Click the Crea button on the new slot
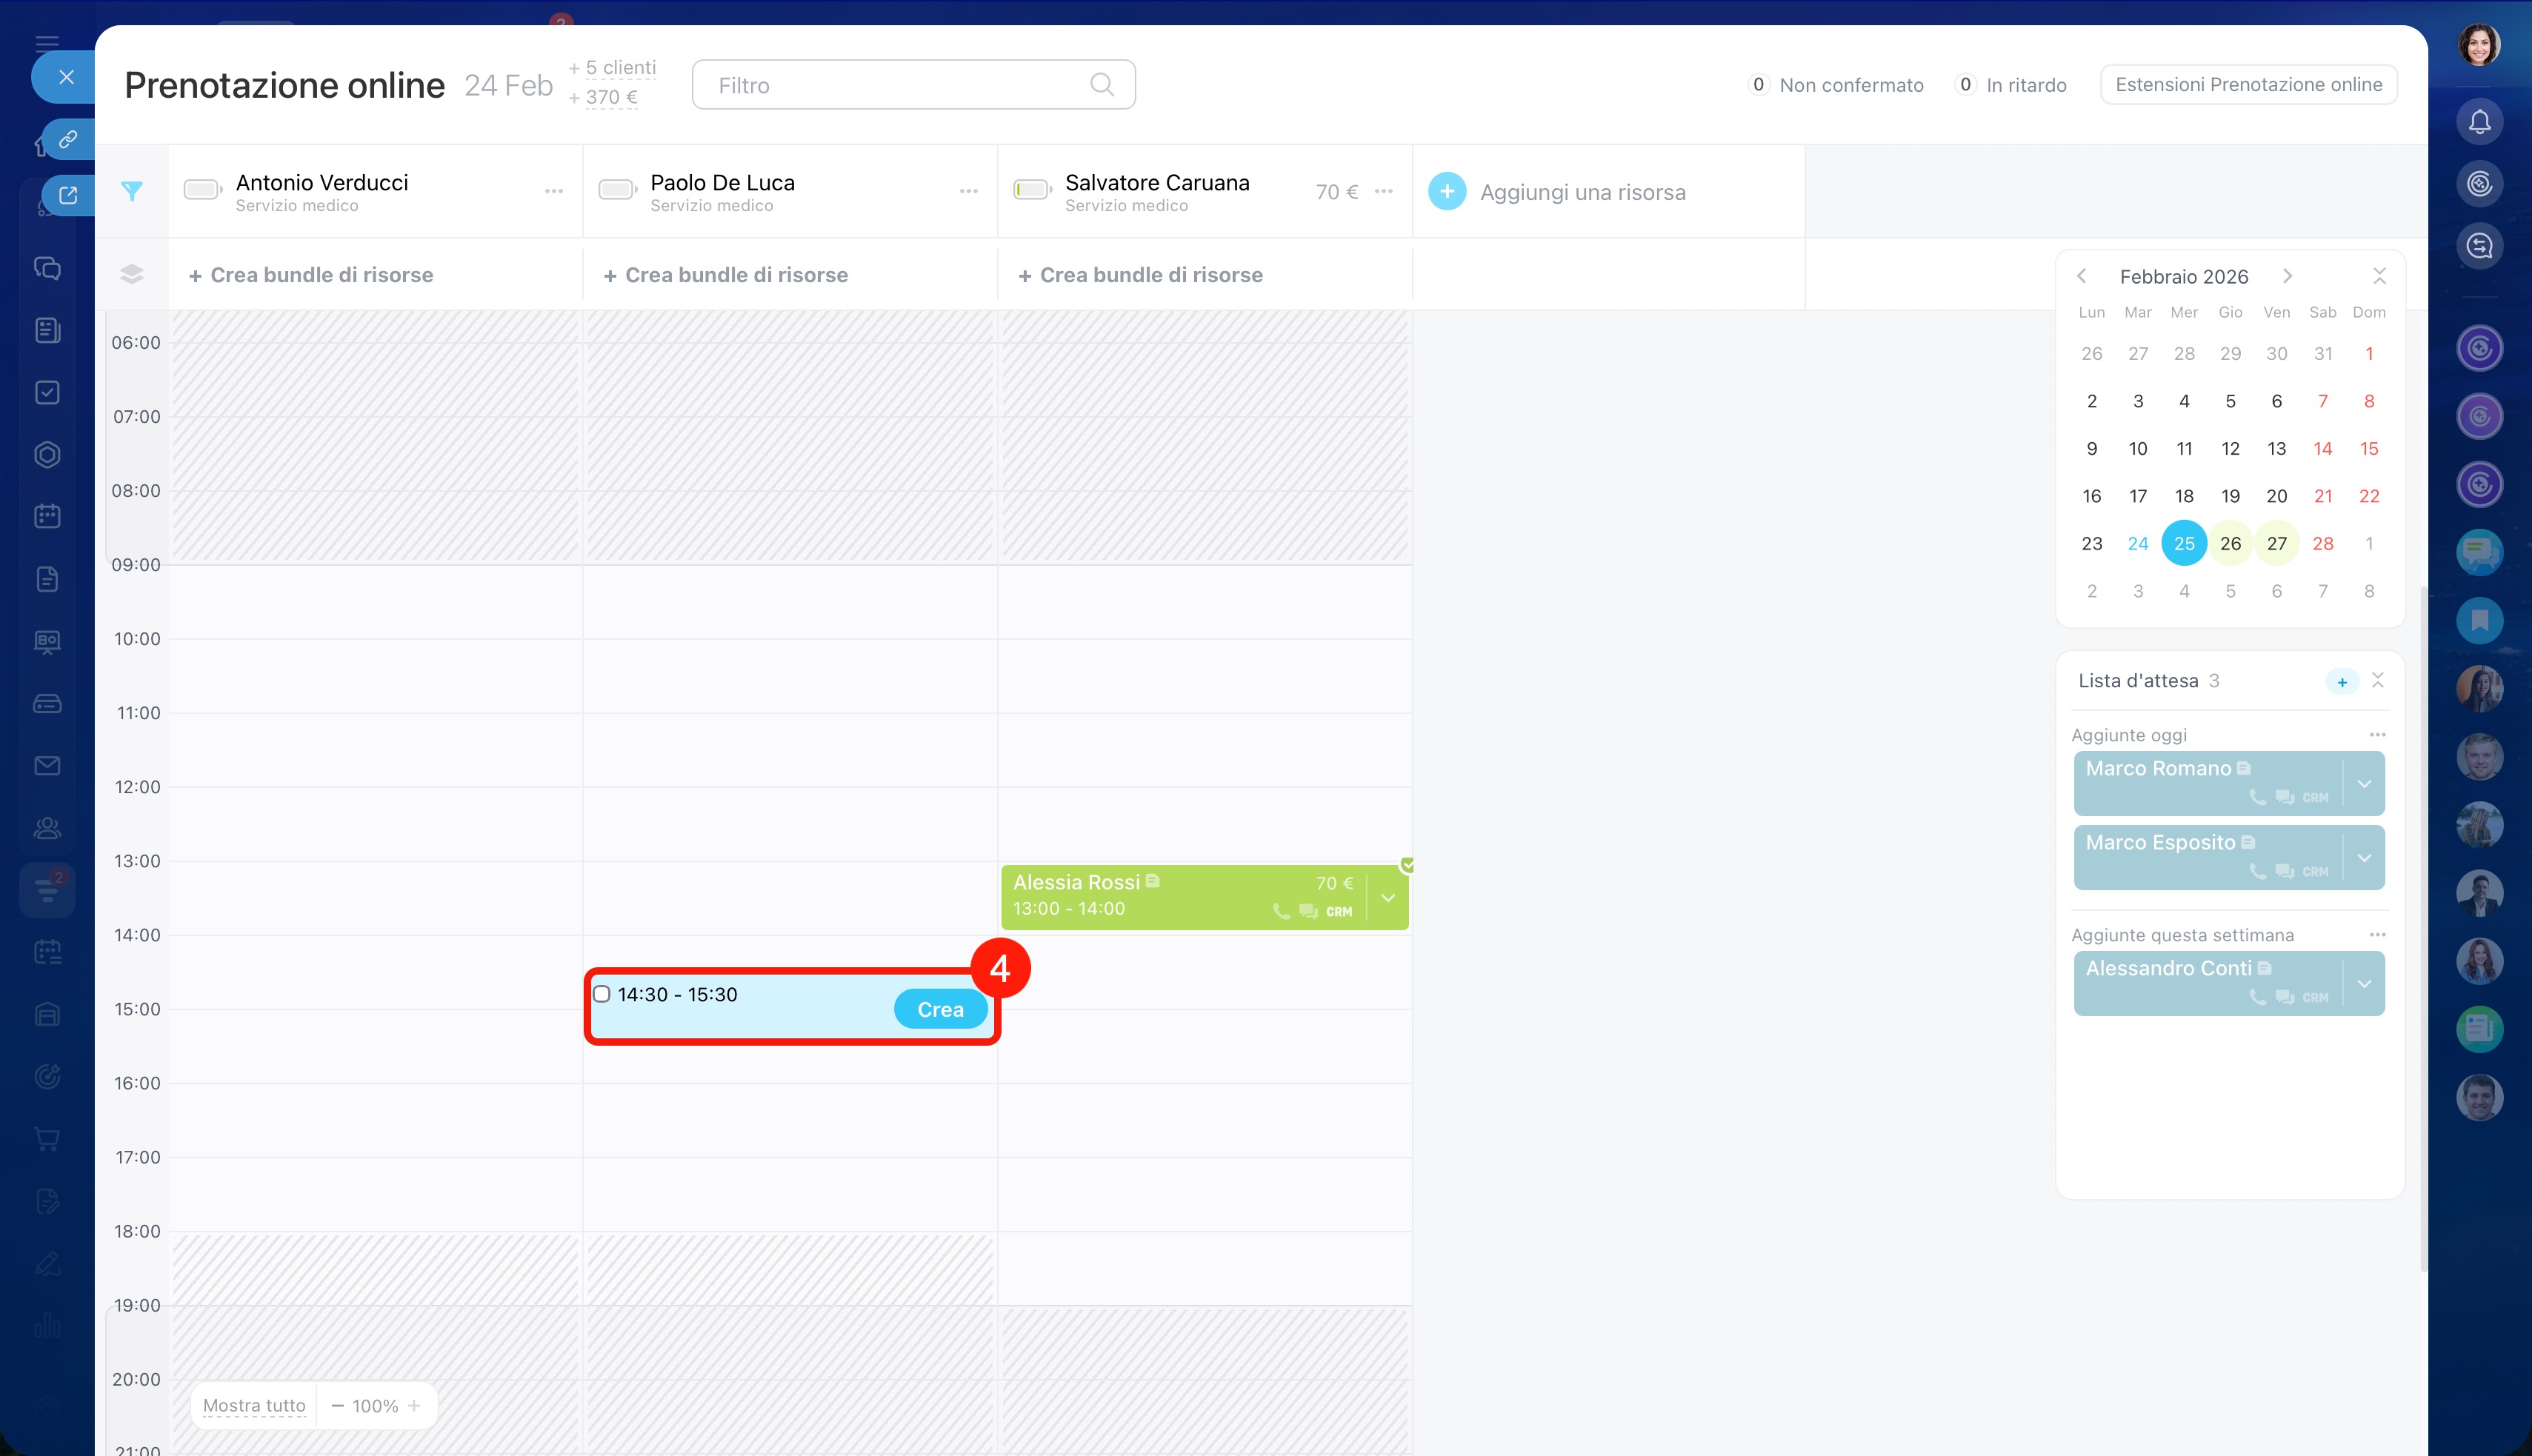This screenshot has height=1456, width=2532. click(x=940, y=1009)
